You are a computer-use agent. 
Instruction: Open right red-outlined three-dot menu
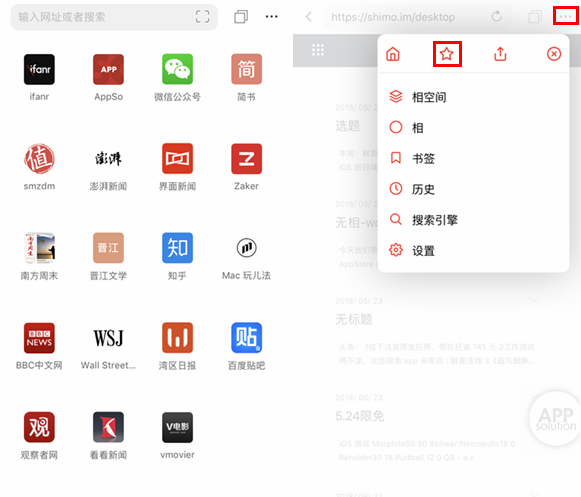(x=565, y=16)
